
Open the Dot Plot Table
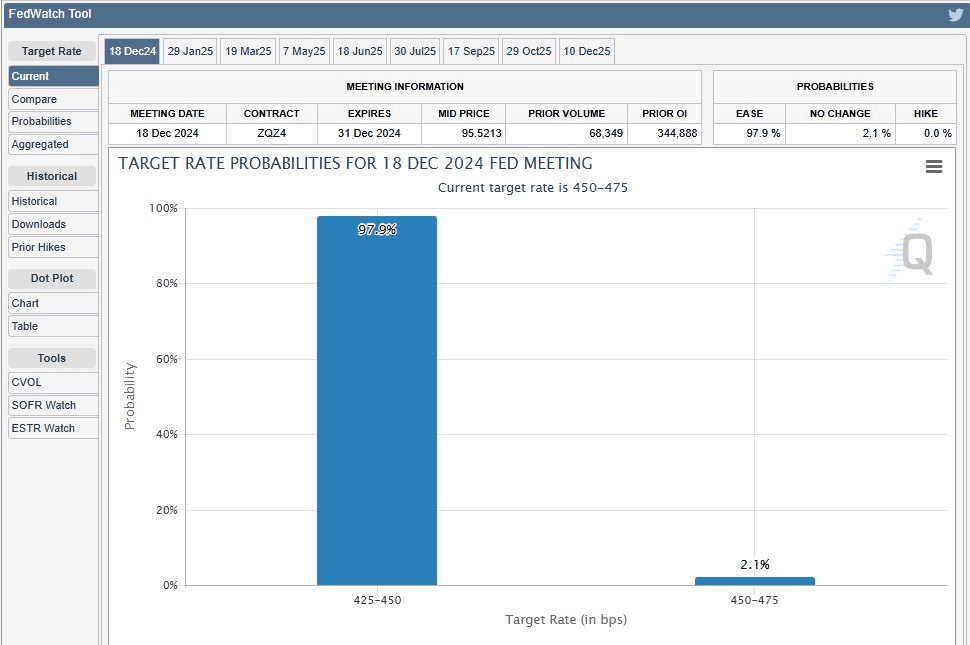point(53,326)
